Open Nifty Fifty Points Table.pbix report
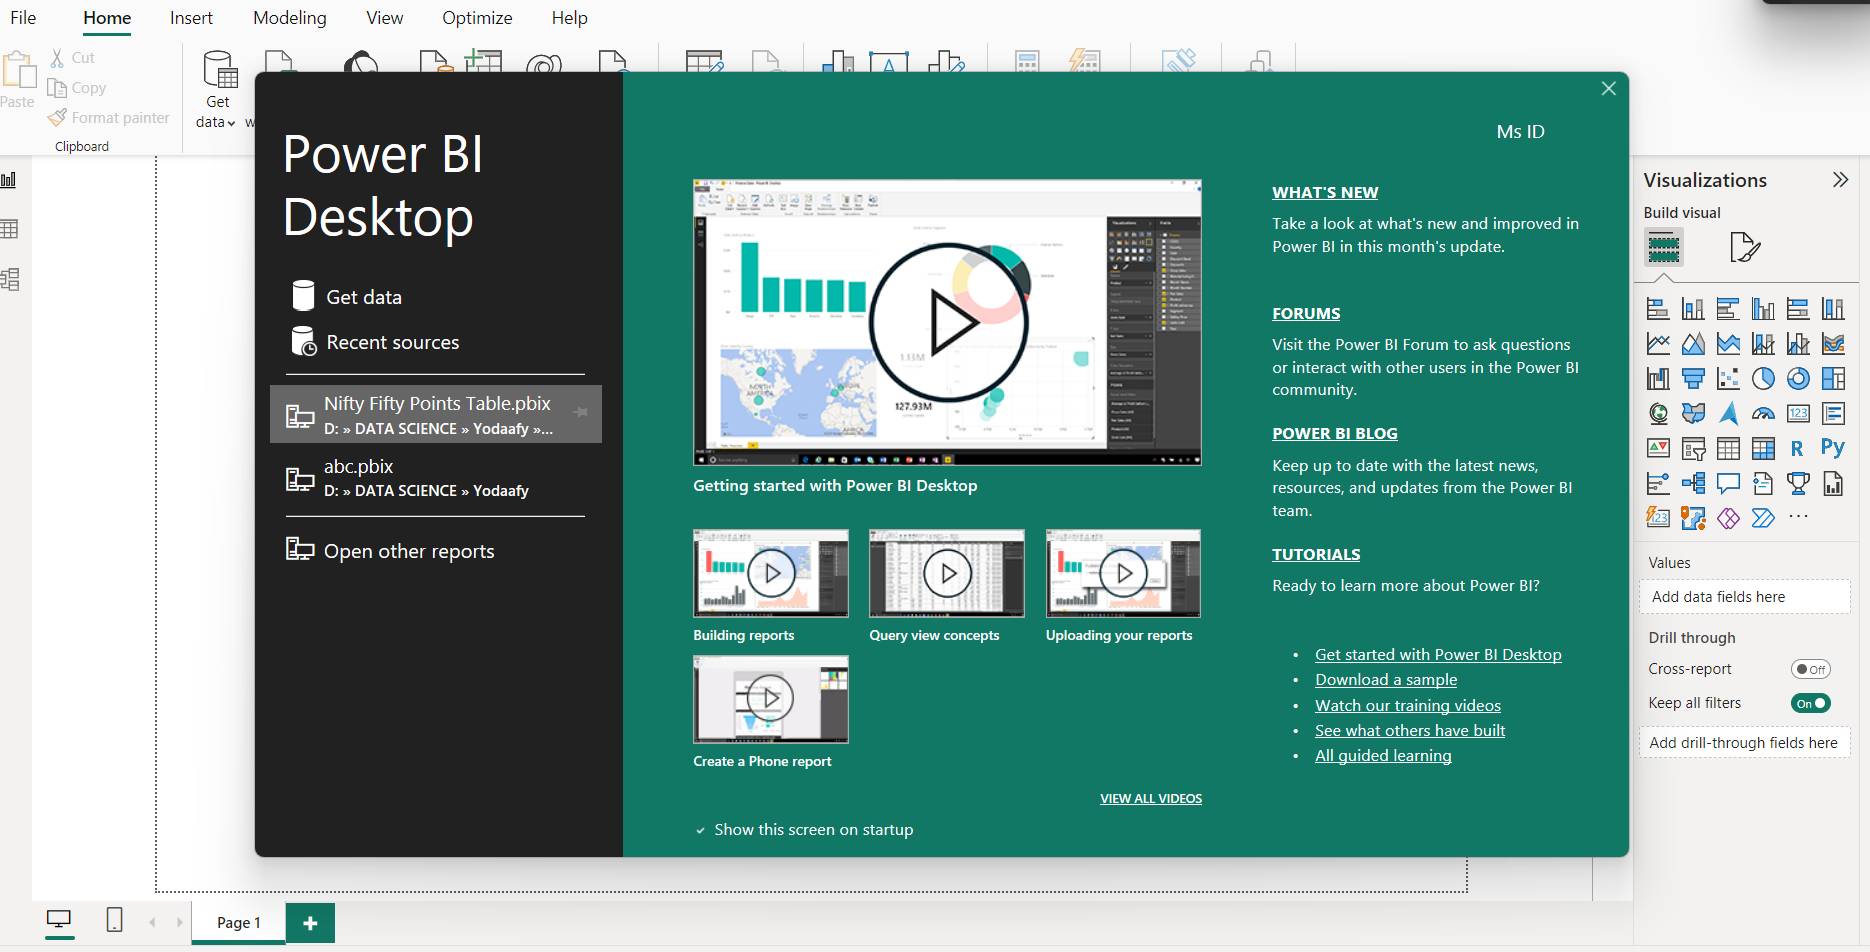The image size is (1870, 952). click(x=436, y=414)
